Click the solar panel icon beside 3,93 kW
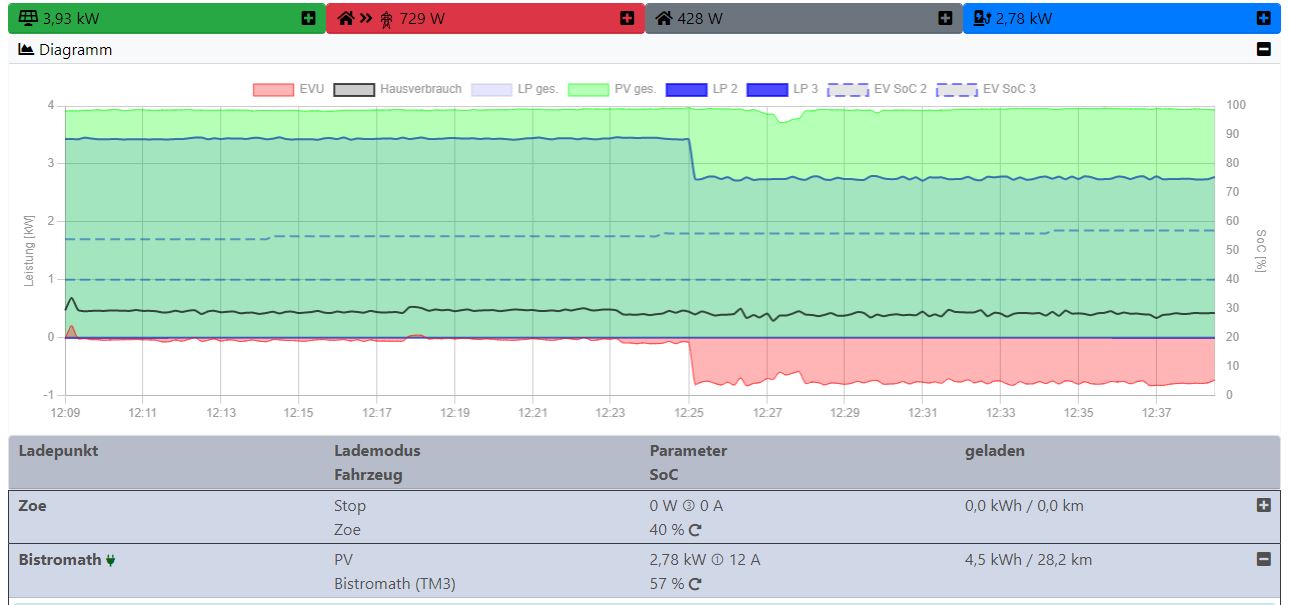Viewport: 1289px width, 605px height. tap(28, 18)
